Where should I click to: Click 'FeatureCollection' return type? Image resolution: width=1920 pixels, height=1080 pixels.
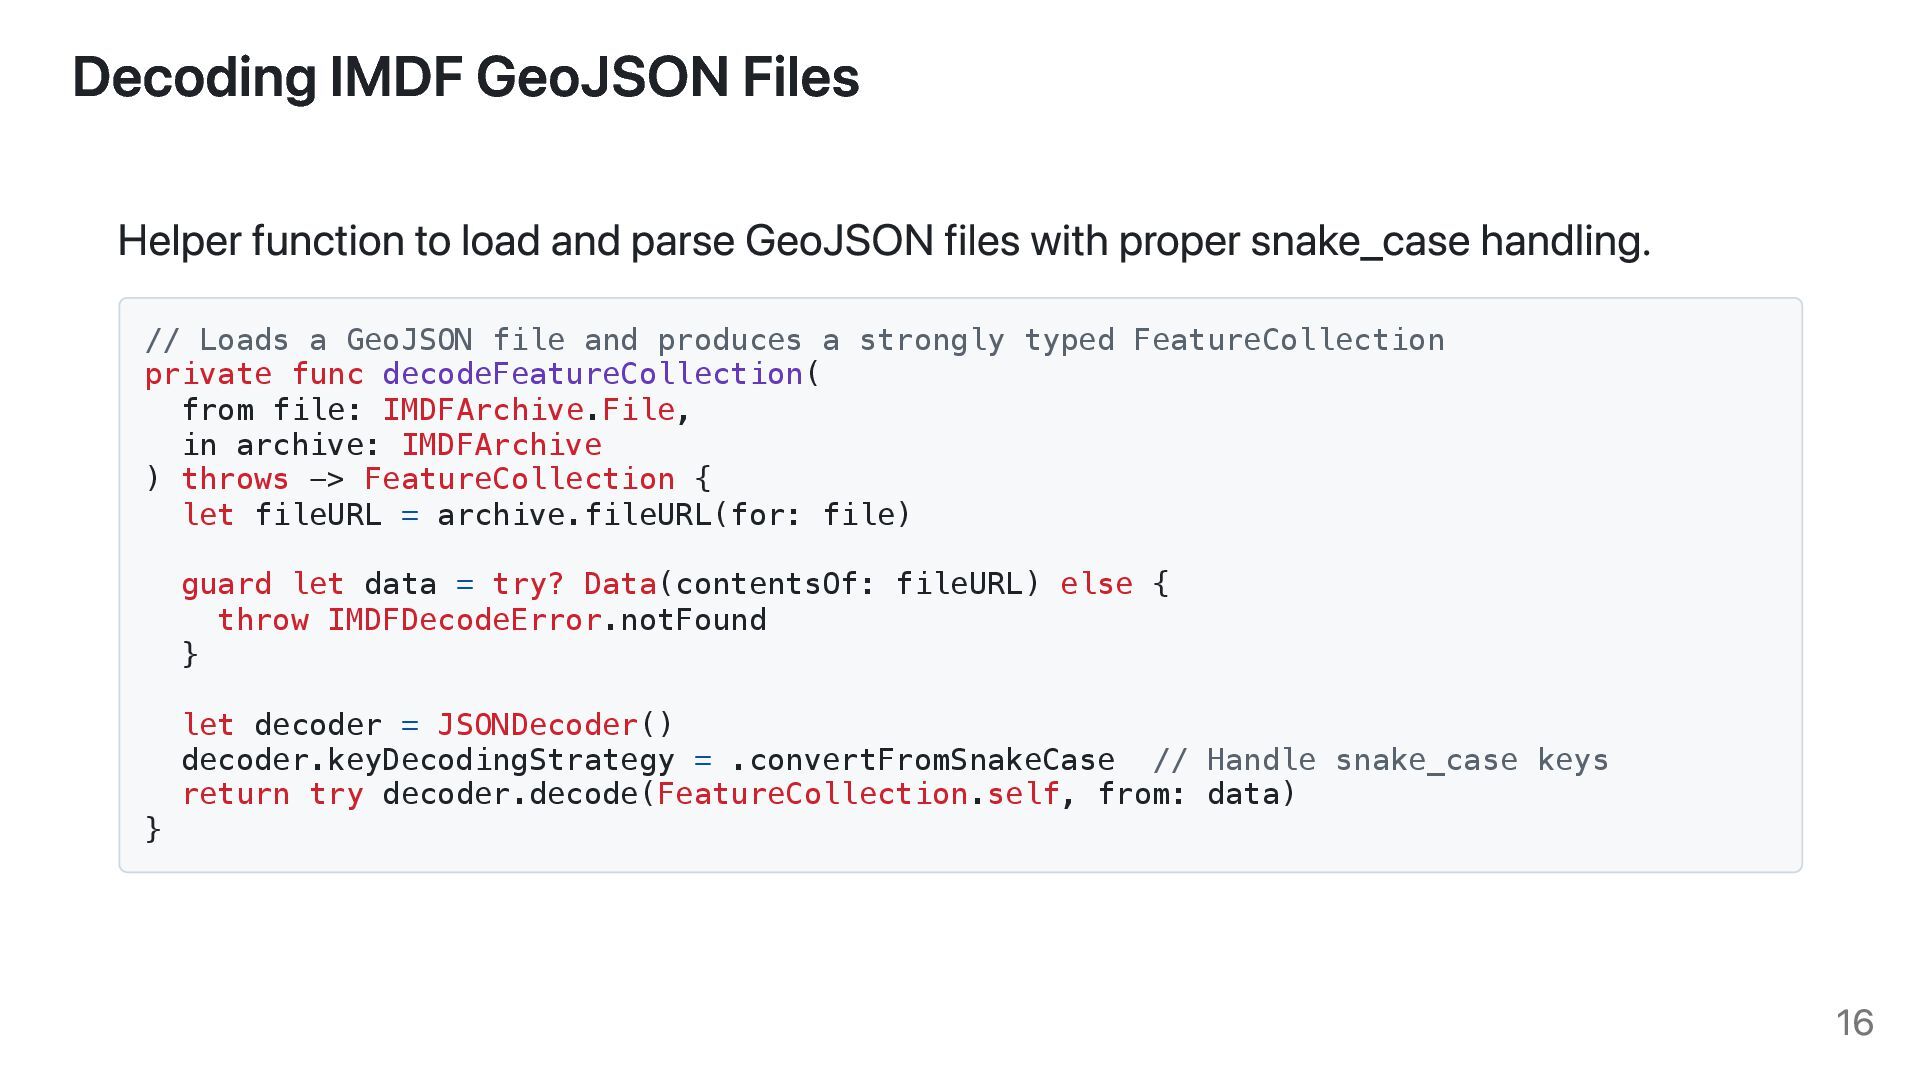tap(519, 479)
